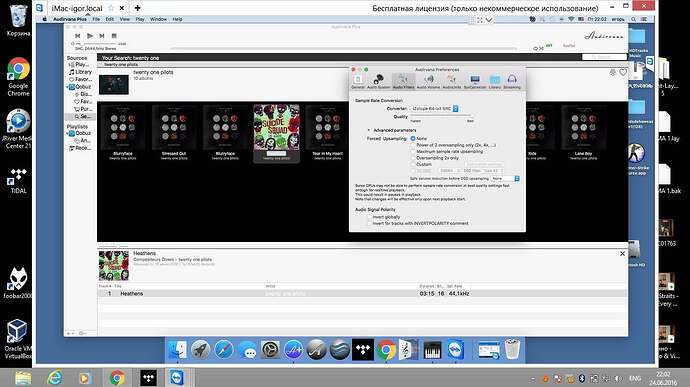Collapse the Qobuz source tree in Sources
This screenshot has width=690, height=387.
point(67,87)
